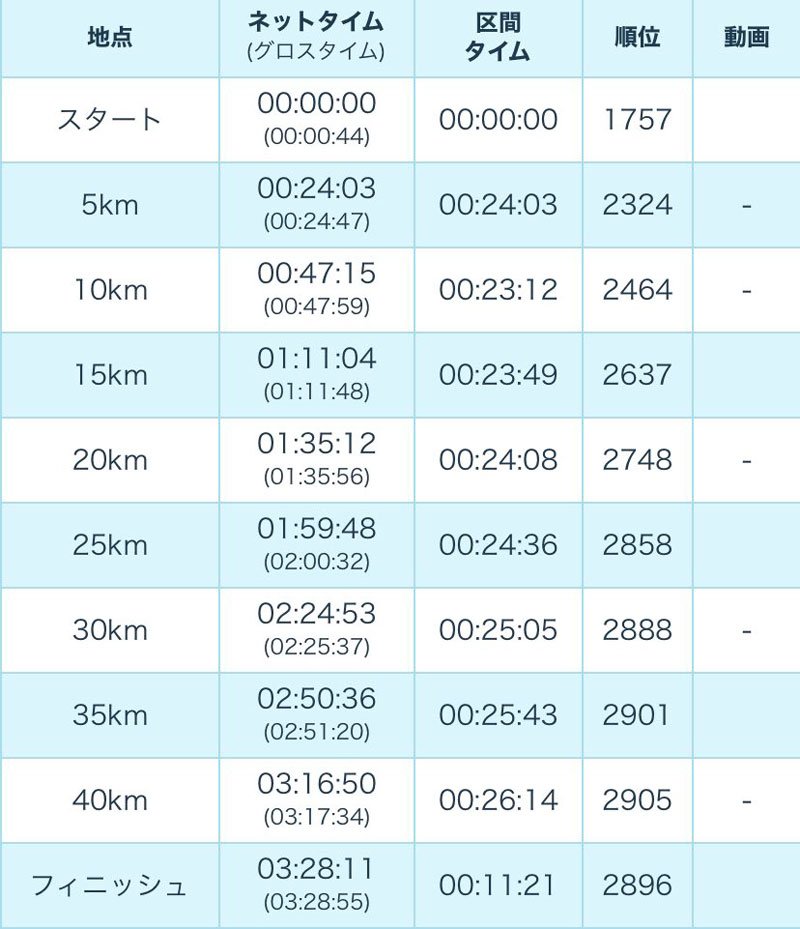Click the dash in the 40km 動画 cell

[x=746, y=802]
